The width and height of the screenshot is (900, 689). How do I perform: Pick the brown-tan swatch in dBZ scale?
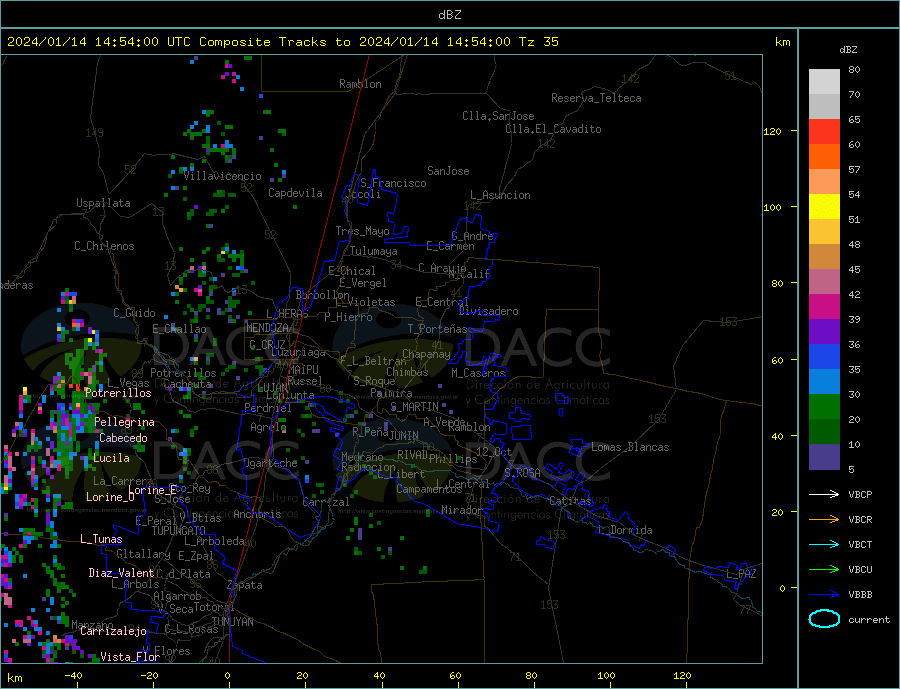pyautogui.click(x=824, y=257)
